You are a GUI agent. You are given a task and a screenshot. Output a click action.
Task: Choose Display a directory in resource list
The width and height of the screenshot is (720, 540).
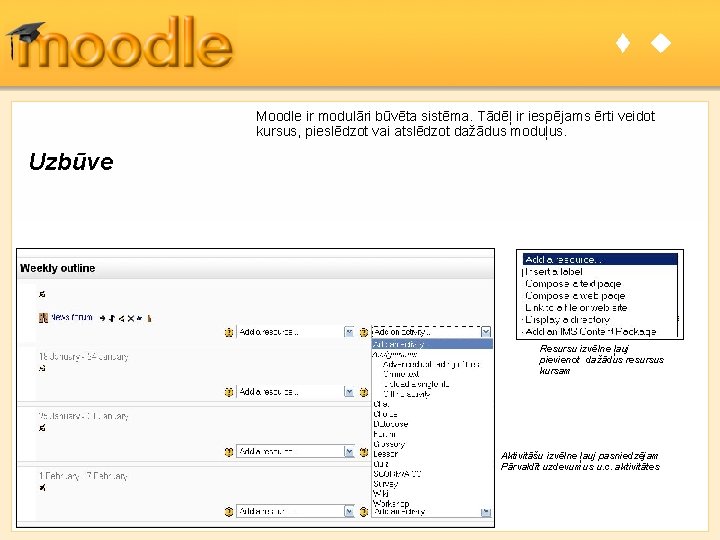click(x=567, y=320)
